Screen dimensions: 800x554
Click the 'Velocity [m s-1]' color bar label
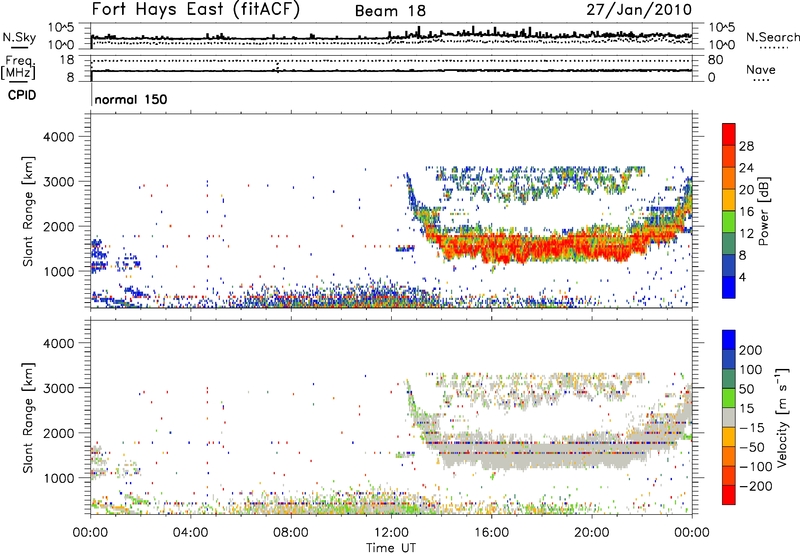pos(782,417)
